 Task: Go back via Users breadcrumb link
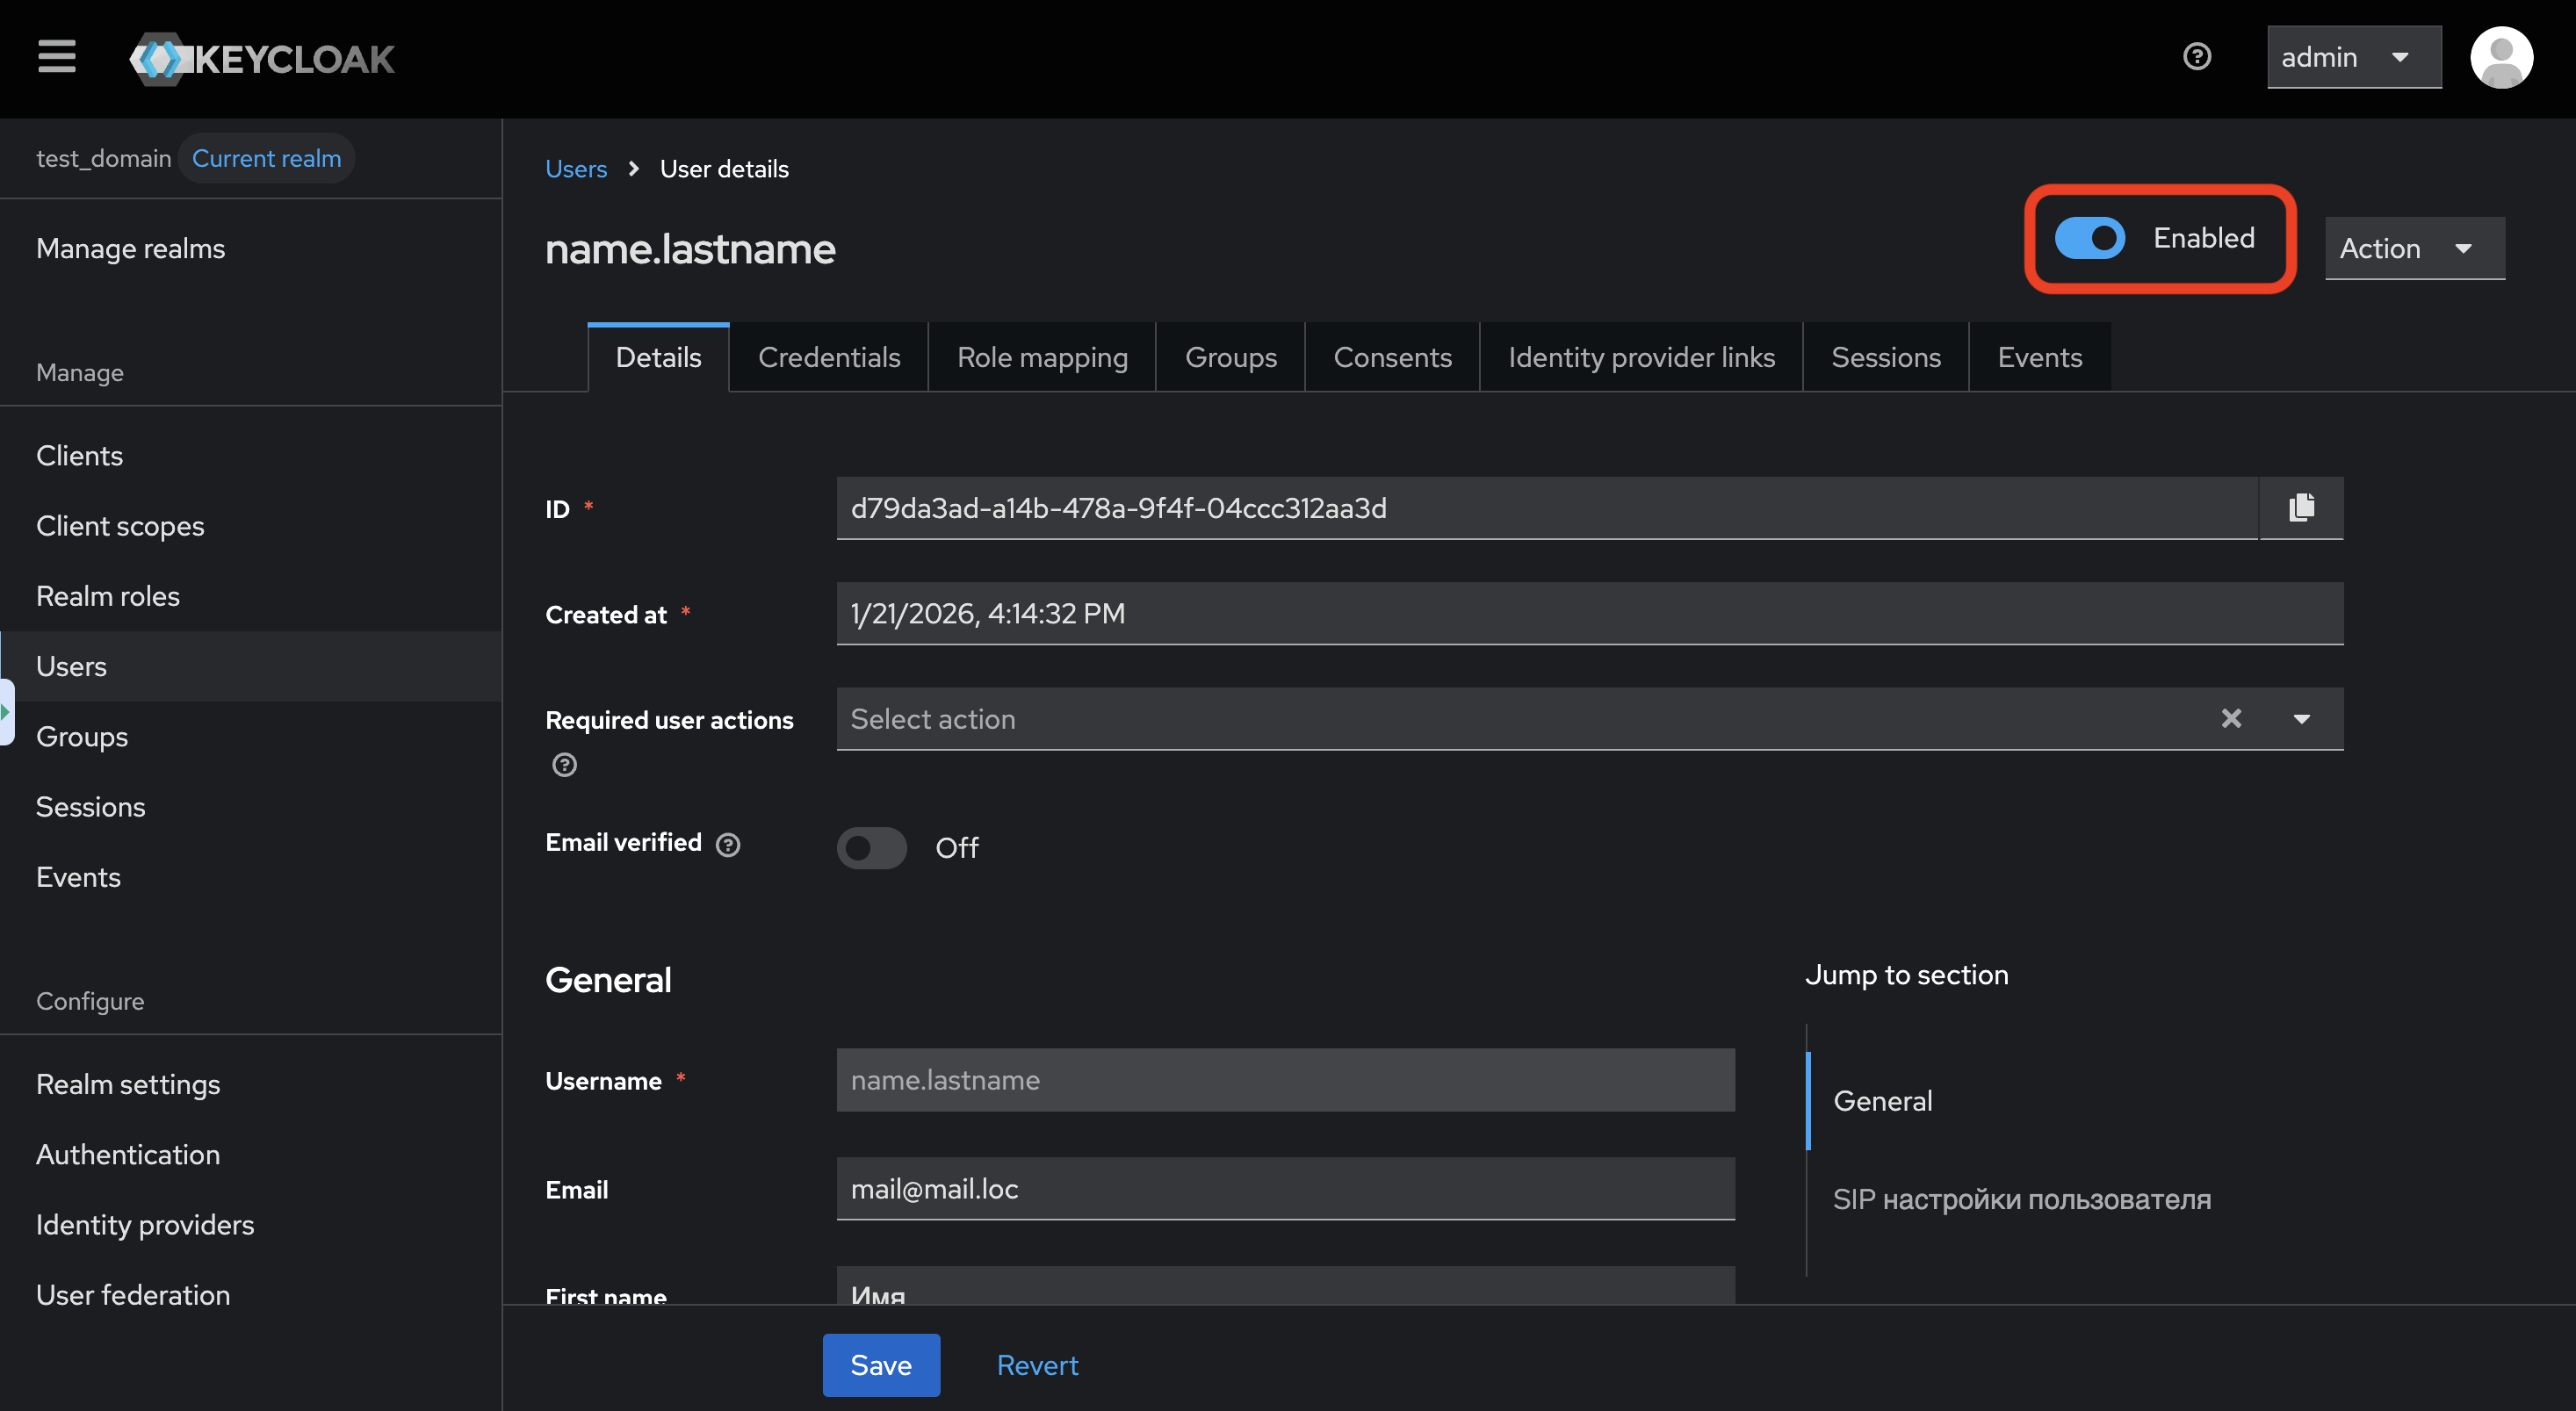tap(575, 169)
